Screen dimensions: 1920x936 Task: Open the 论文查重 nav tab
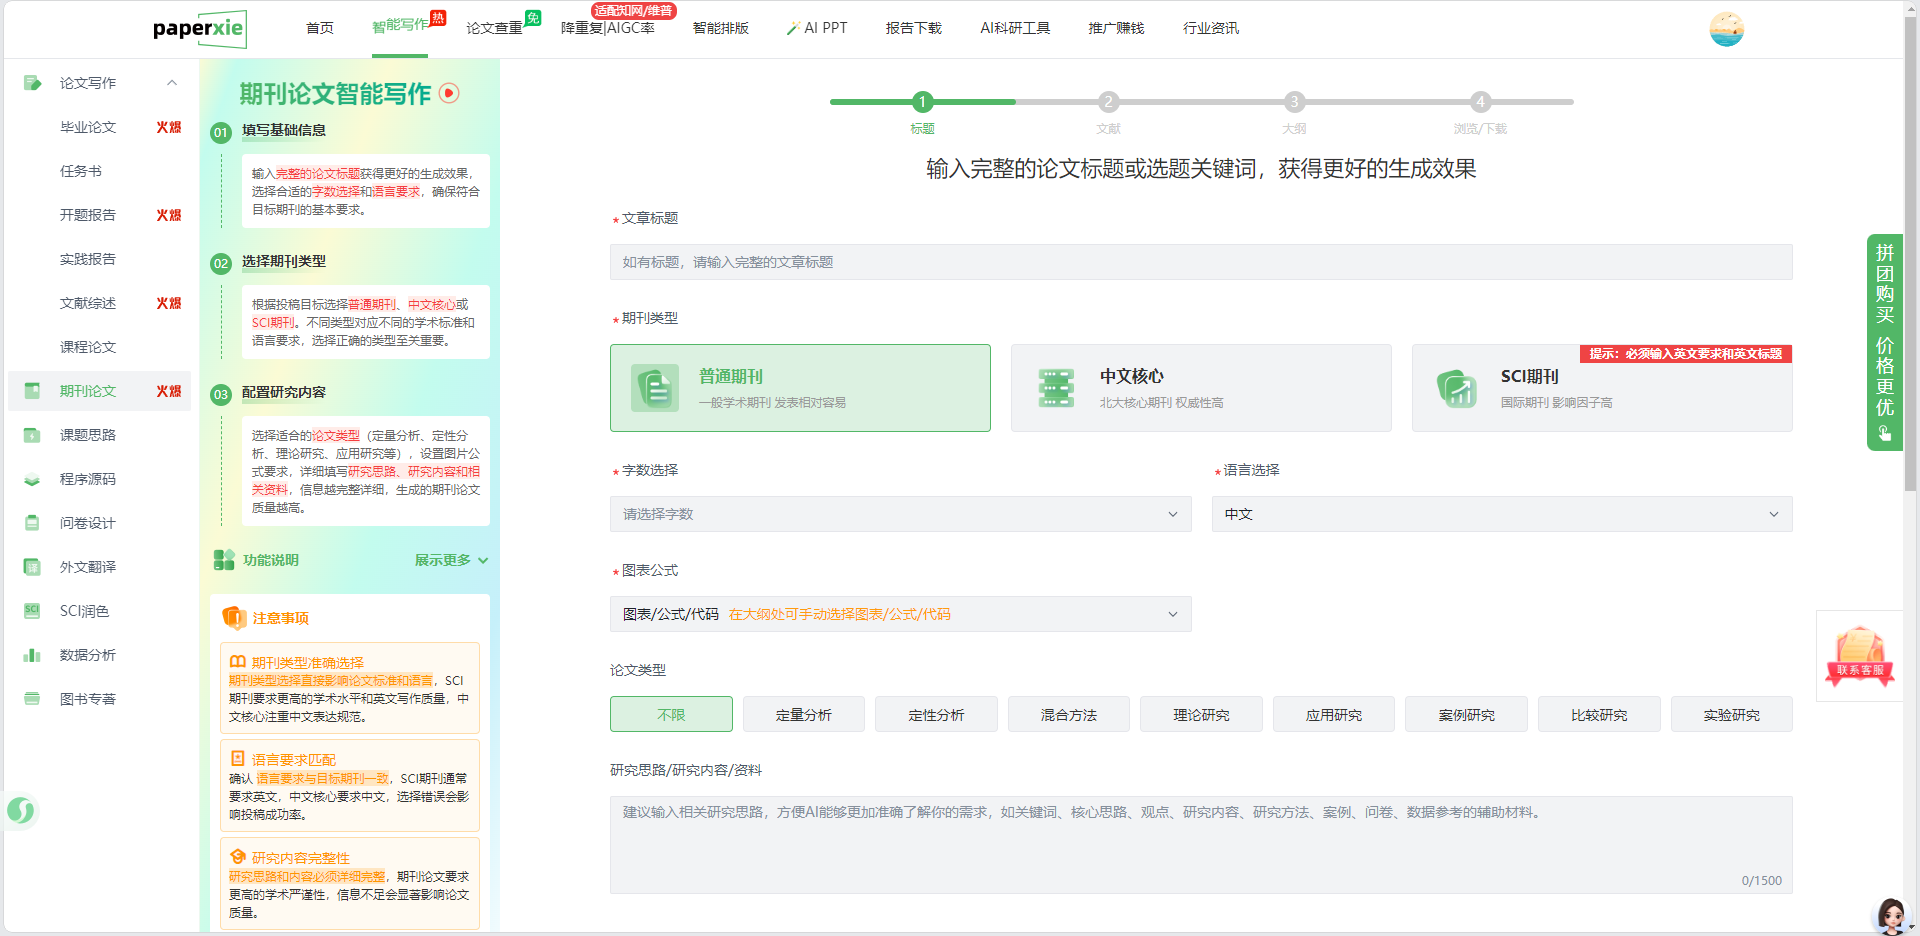[x=494, y=28]
